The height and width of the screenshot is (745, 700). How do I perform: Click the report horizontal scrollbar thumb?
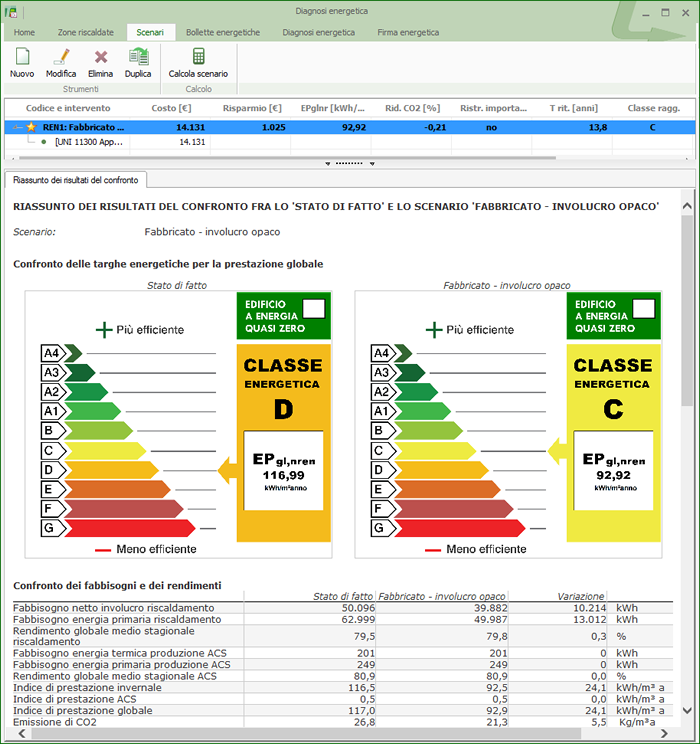pyautogui.click(x=306, y=733)
